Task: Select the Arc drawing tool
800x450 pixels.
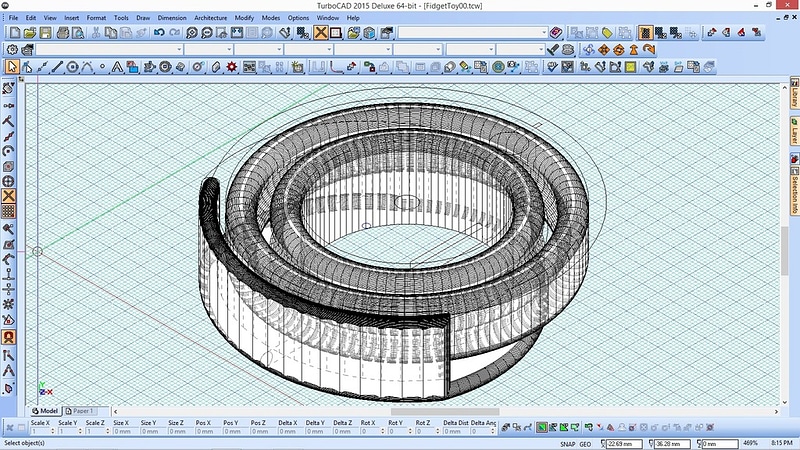Action: click(87, 67)
